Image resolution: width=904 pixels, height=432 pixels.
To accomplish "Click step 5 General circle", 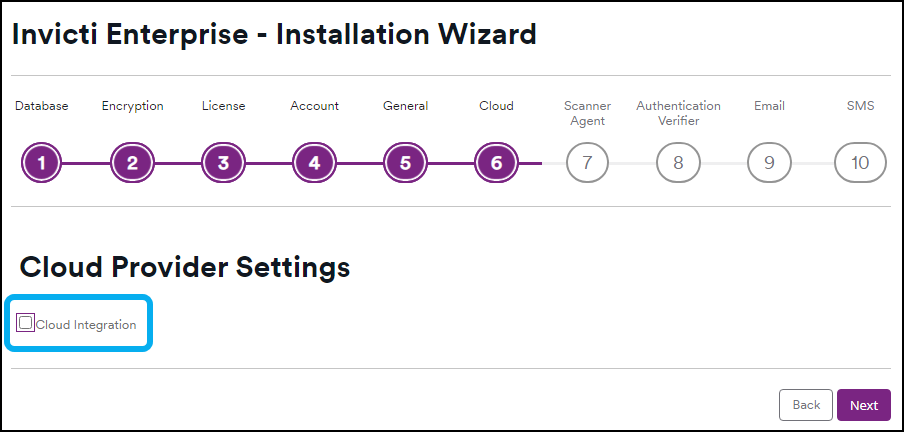I will coord(405,163).
